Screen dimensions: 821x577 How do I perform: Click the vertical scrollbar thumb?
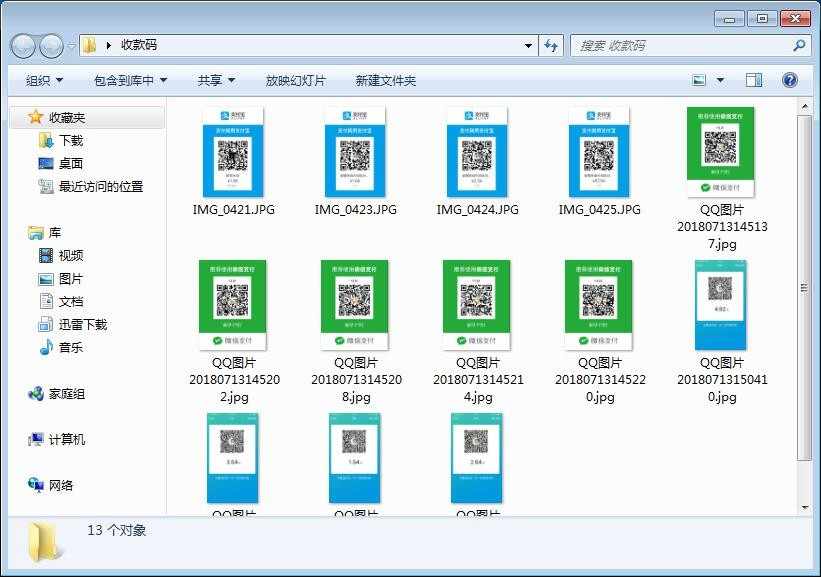point(805,288)
